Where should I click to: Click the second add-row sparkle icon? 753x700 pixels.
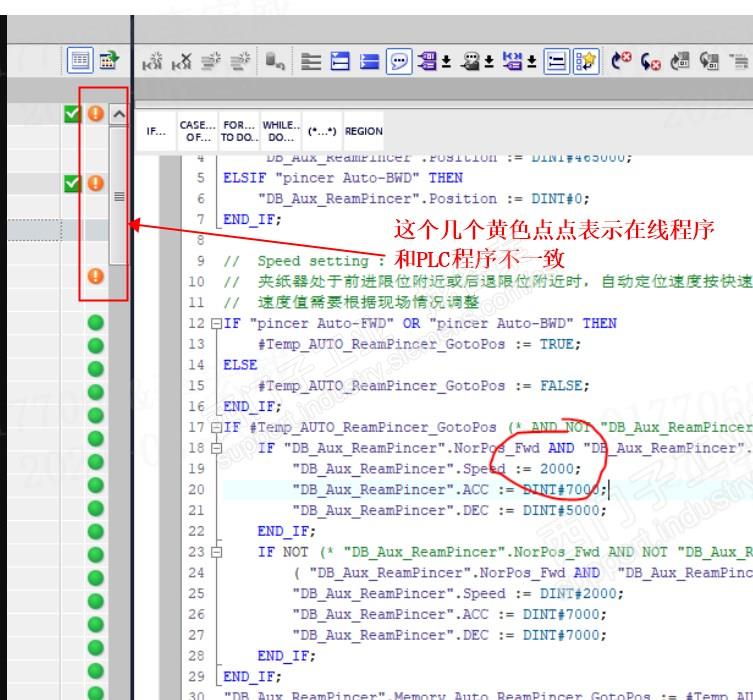(x=240, y=61)
